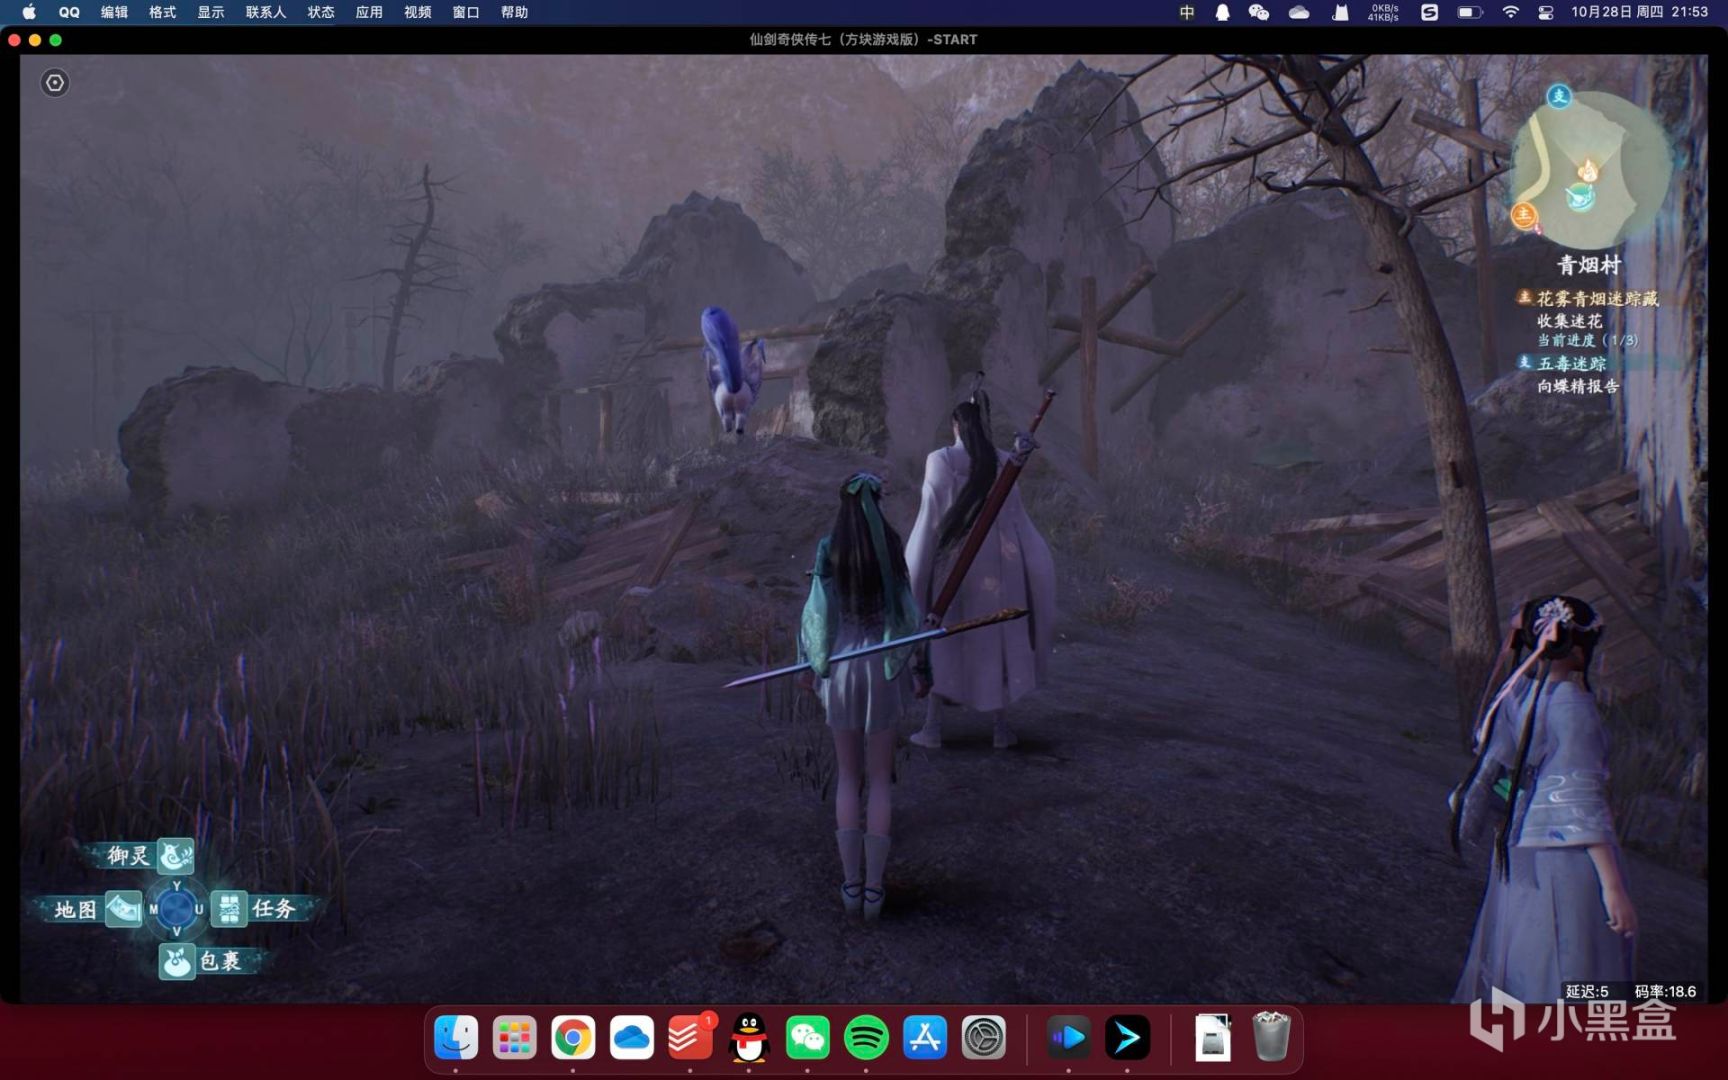Click the green full-screen window button
Screen dimensions: 1728x1080
56,40
